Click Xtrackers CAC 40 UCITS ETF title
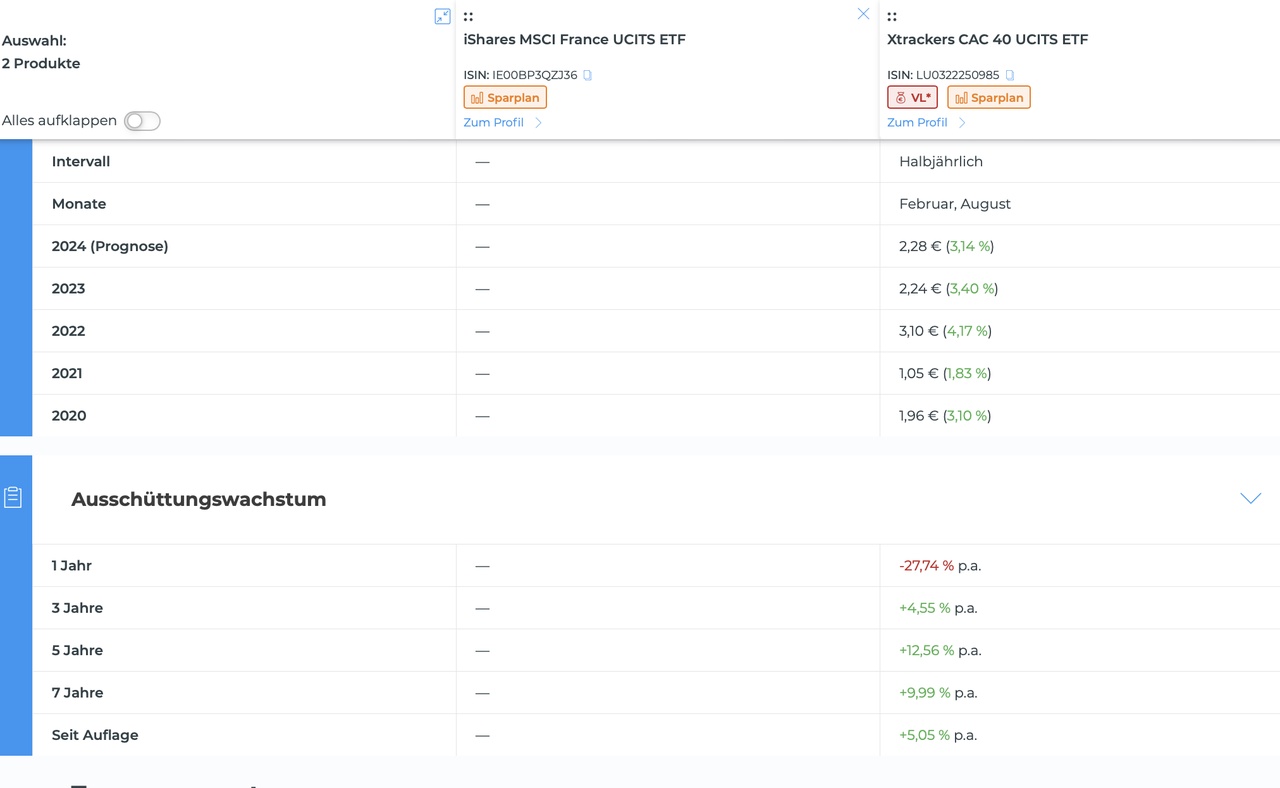Image resolution: width=1280 pixels, height=788 pixels. tap(988, 40)
